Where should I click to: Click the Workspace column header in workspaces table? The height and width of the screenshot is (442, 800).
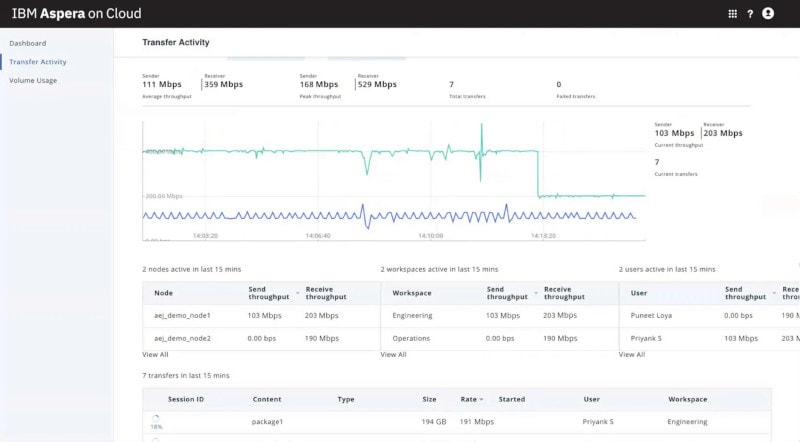click(412, 293)
